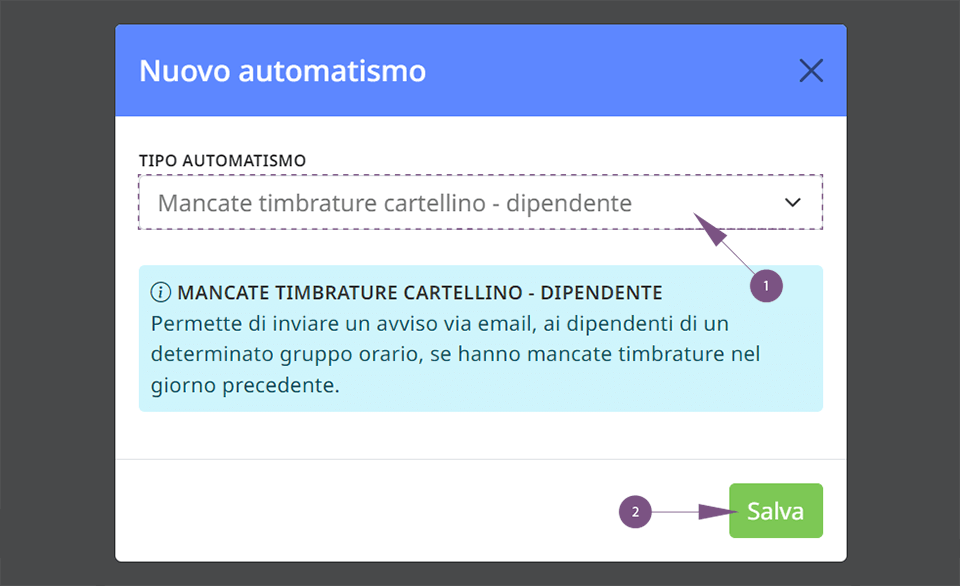Close the Nuovo automatismo dialog
This screenshot has height=586, width=960.
click(811, 70)
